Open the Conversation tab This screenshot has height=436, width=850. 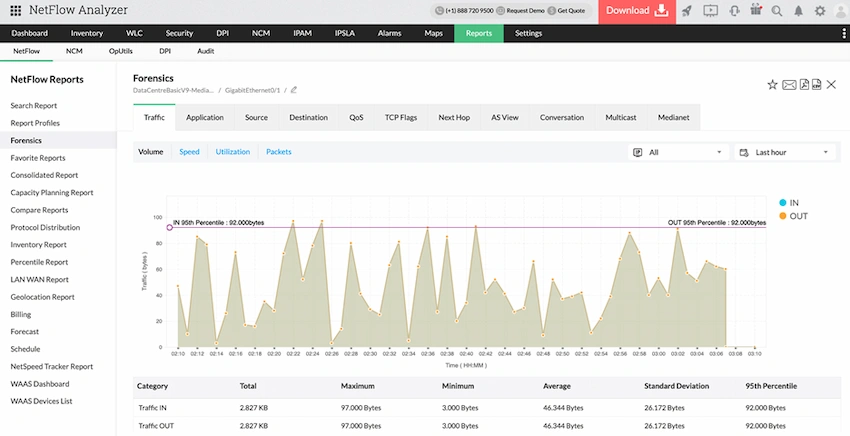(x=562, y=117)
